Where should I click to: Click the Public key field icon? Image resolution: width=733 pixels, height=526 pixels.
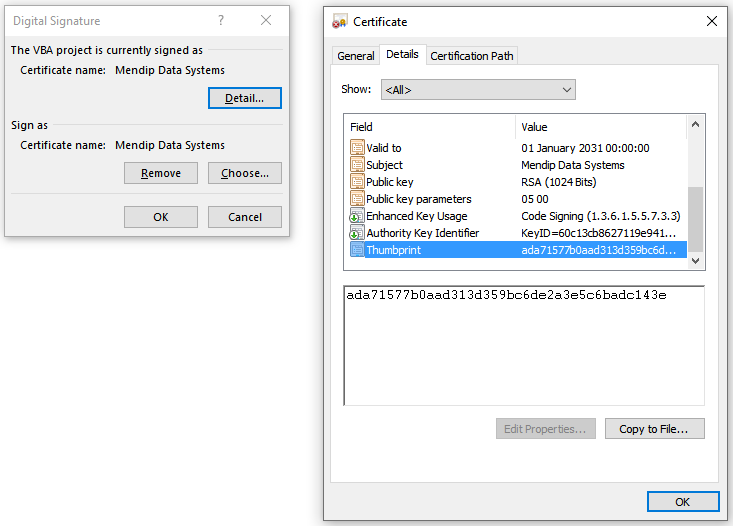point(357,182)
